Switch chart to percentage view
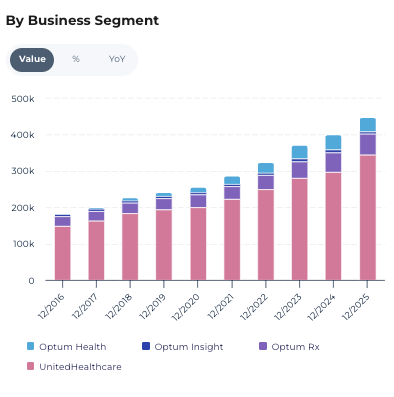Screen dimensions: 394x397 click(76, 59)
